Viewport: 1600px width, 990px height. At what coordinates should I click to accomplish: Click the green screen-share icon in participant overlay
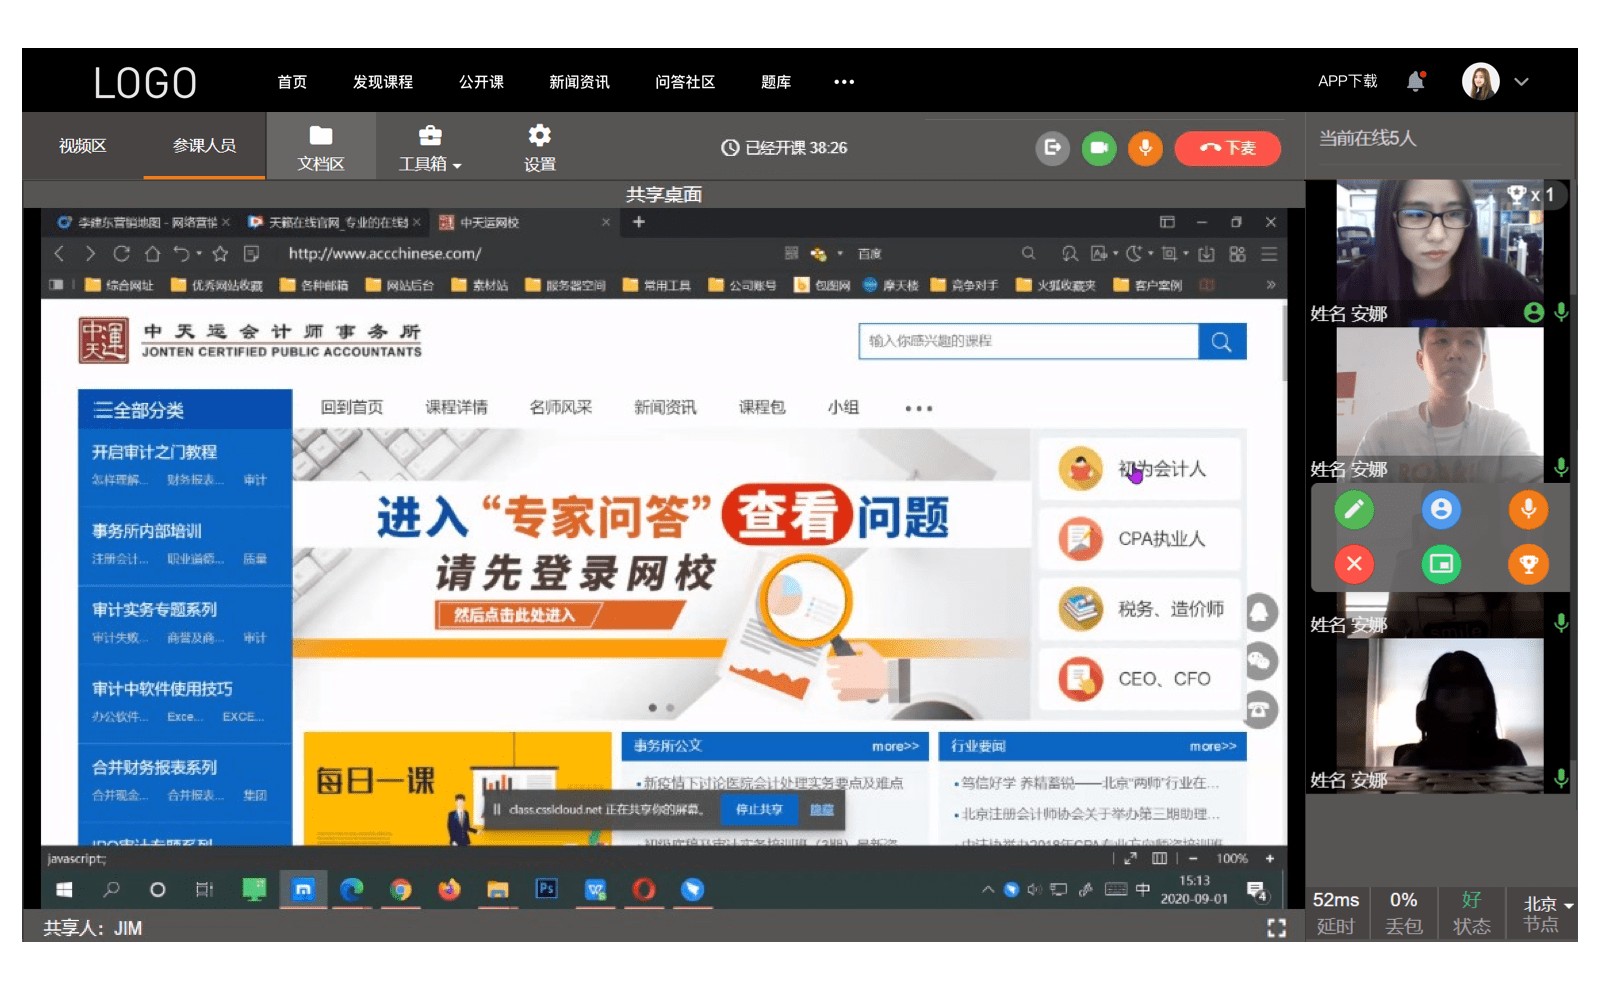(1441, 564)
